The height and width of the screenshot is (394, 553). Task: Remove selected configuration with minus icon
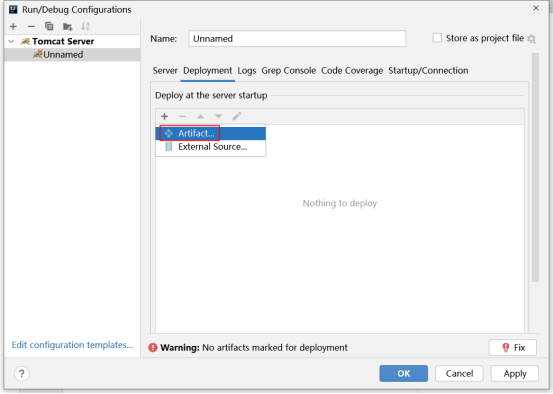click(x=31, y=26)
